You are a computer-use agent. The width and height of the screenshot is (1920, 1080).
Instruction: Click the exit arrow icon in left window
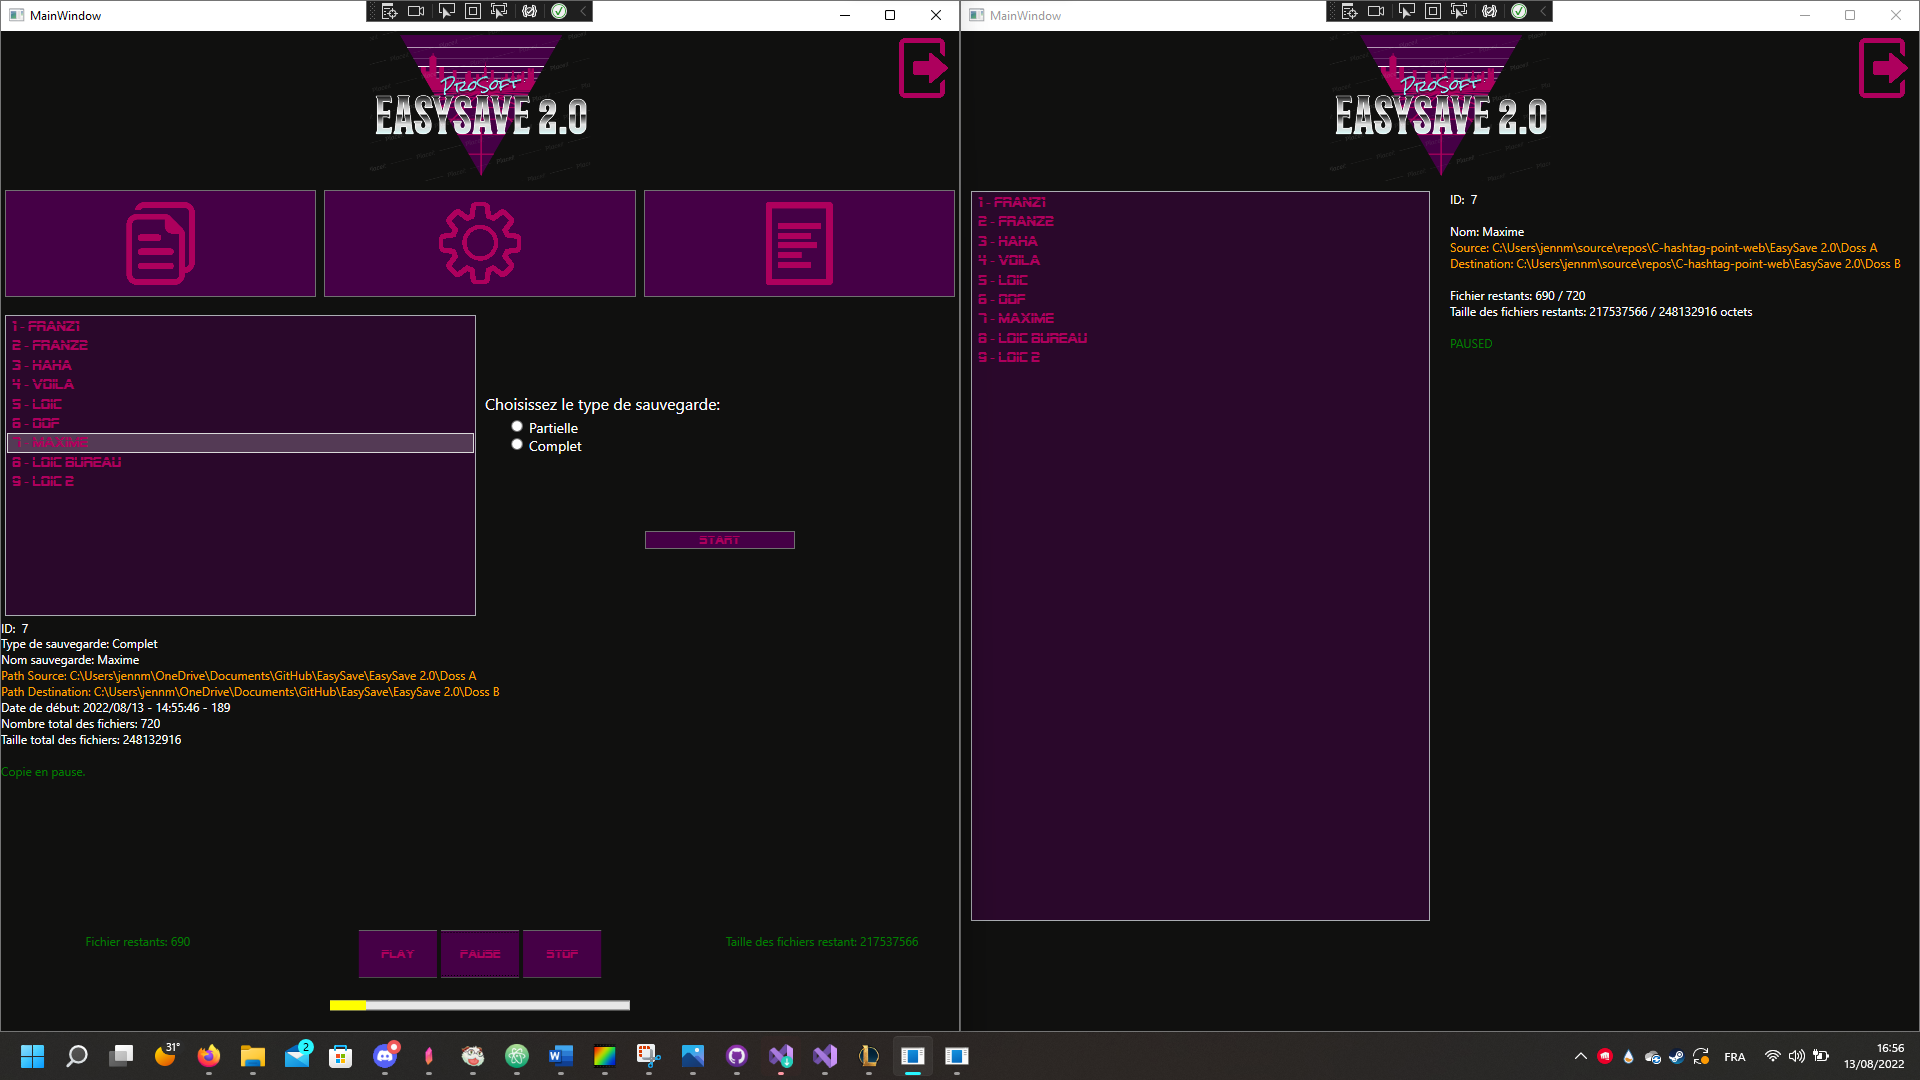point(923,68)
